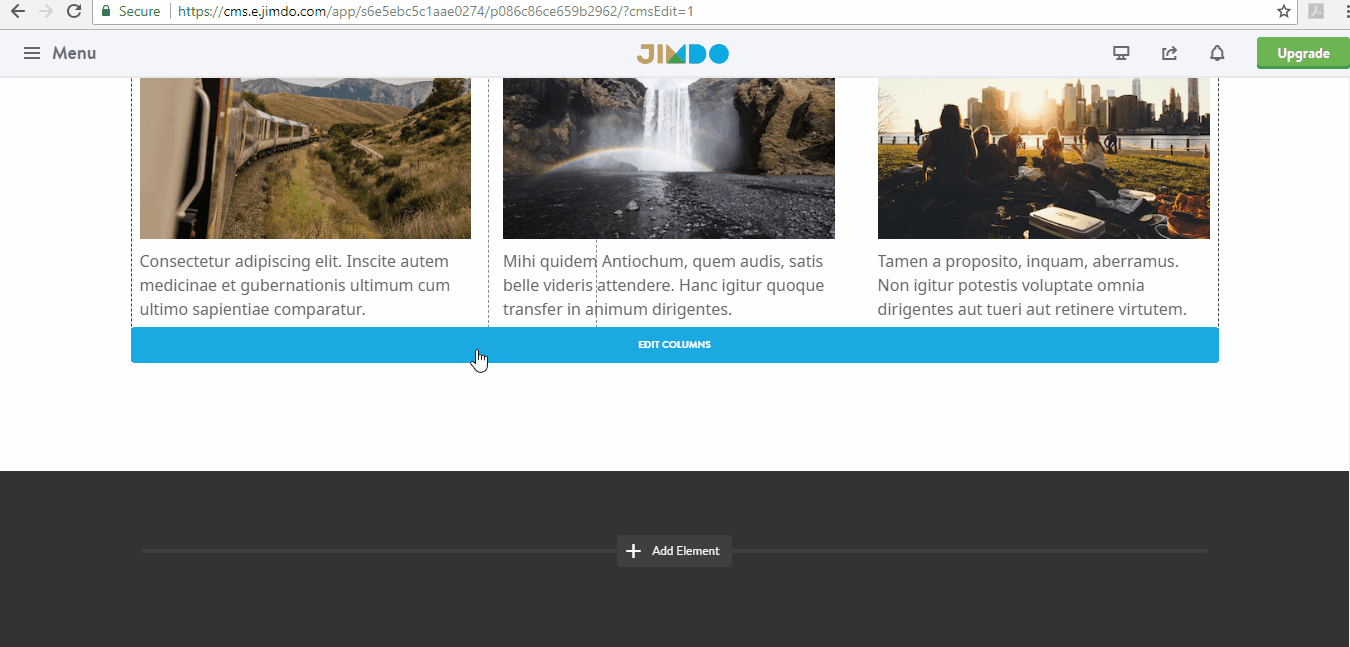This screenshot has width=1350, height=647.
Task: Click the PDF extension icon
Action: (x=1316, y=11)
